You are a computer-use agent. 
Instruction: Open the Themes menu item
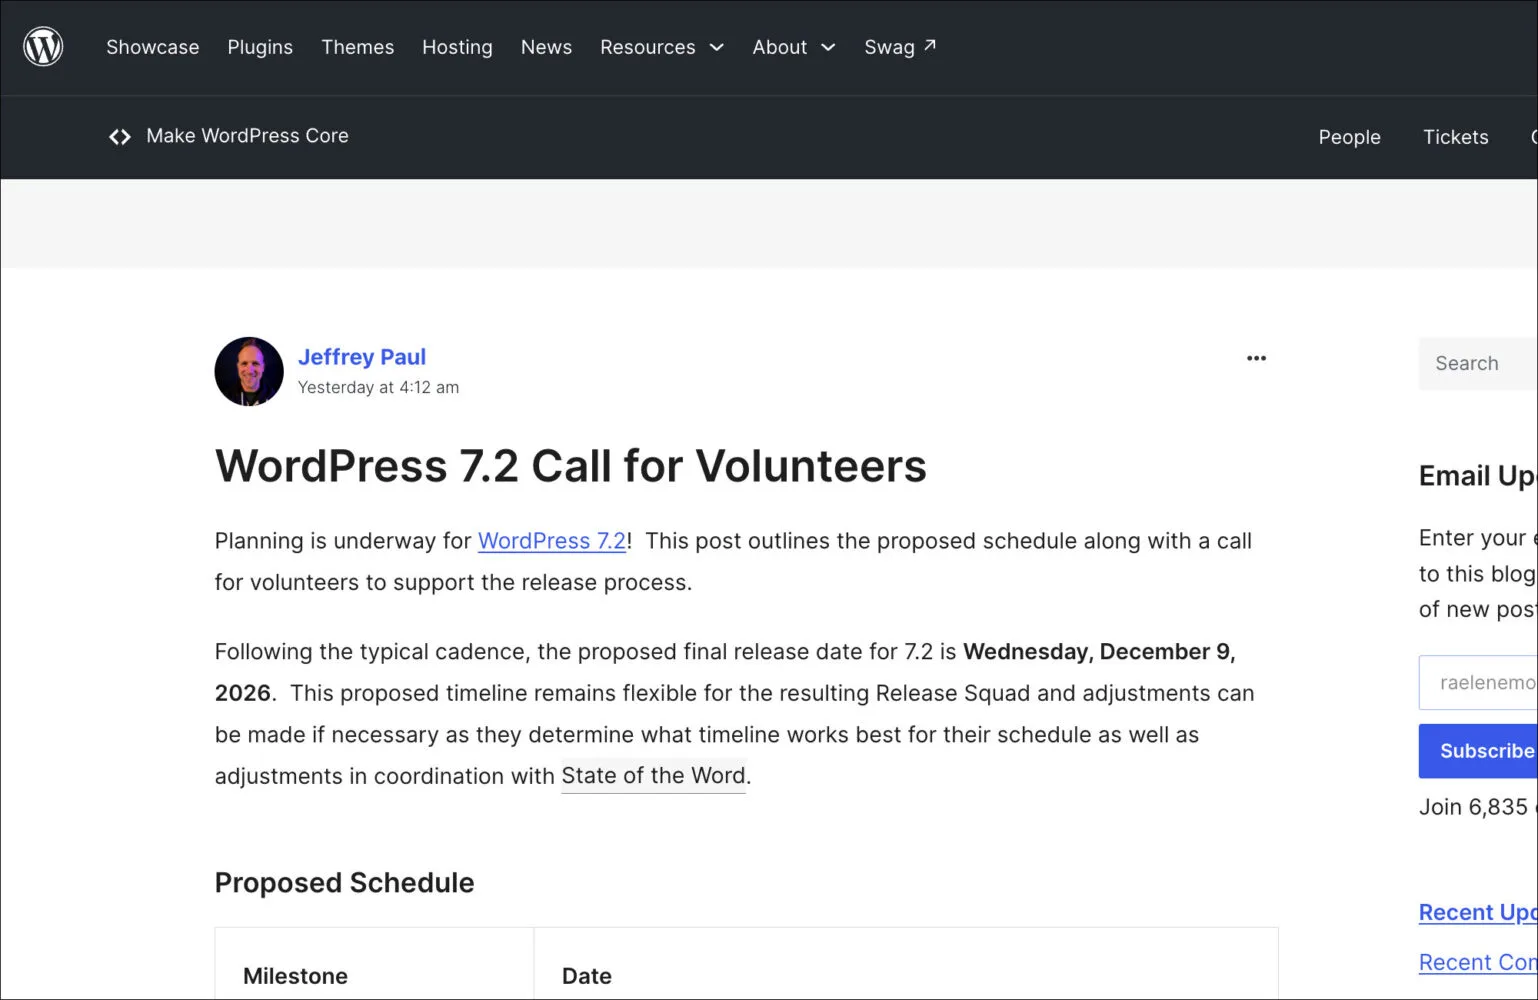pos(358,47)
